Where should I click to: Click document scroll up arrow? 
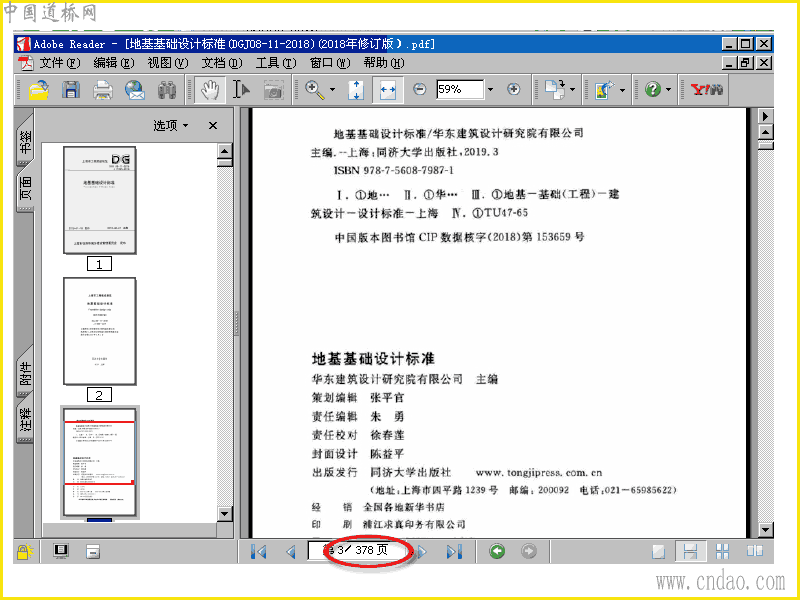click(x=765, y=132)
